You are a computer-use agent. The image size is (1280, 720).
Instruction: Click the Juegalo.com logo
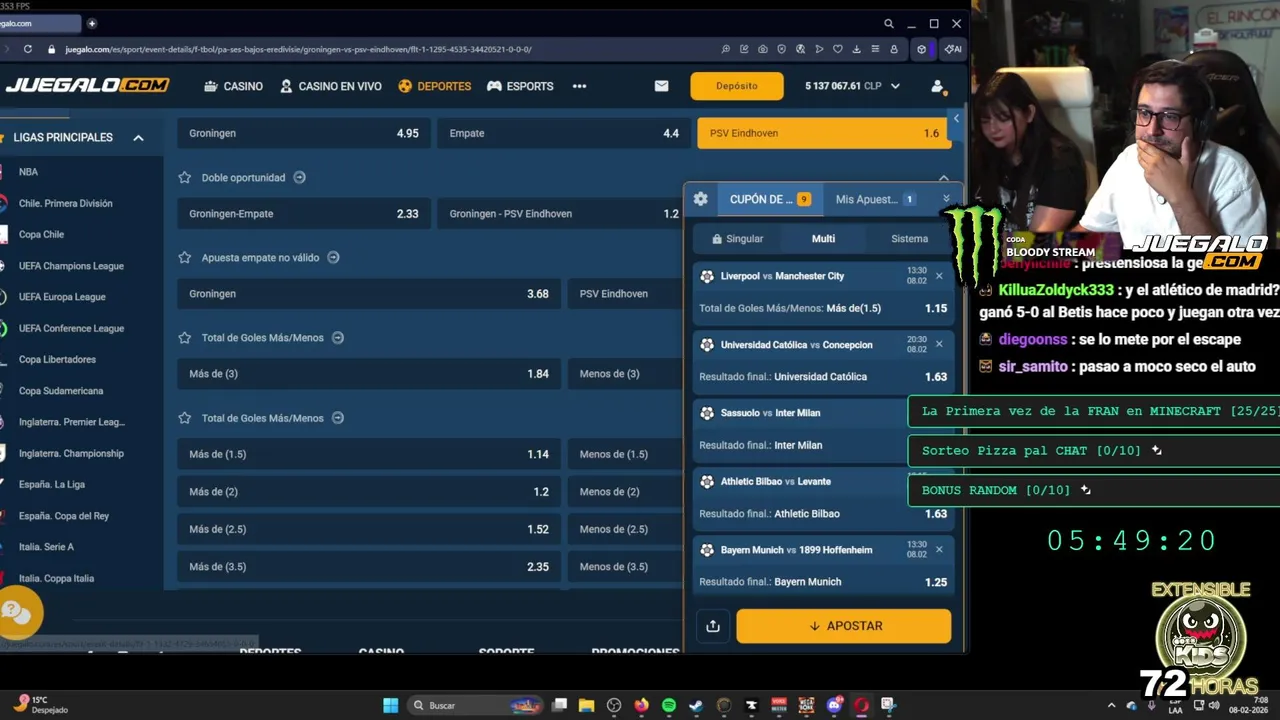pos(86,86)
